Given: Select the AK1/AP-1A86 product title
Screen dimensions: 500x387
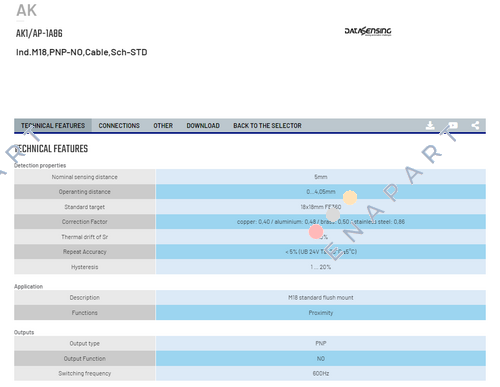Looking at the screenshot, I should 39,33.
